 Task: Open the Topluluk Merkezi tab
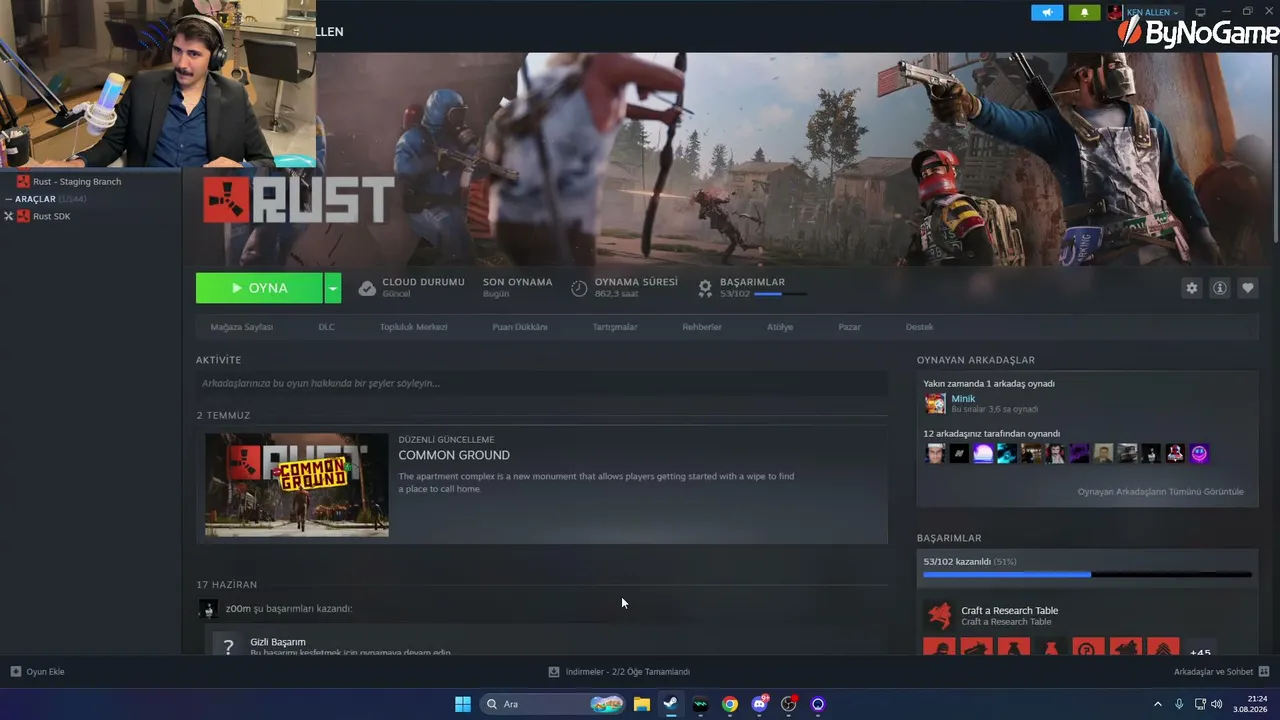[x=413, y=327]
